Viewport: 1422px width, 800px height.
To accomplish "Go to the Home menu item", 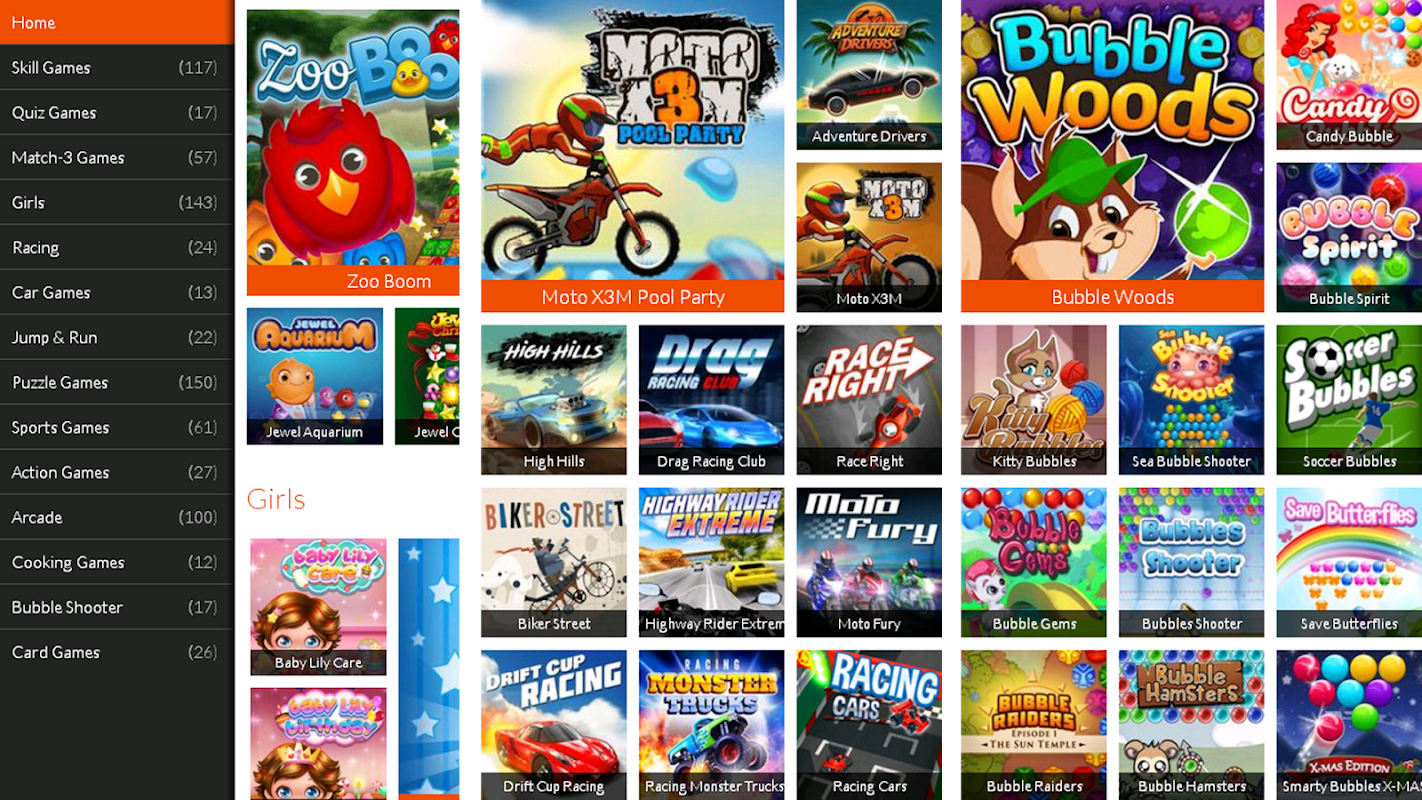I will pyautogui.click(x=117, y=22).
